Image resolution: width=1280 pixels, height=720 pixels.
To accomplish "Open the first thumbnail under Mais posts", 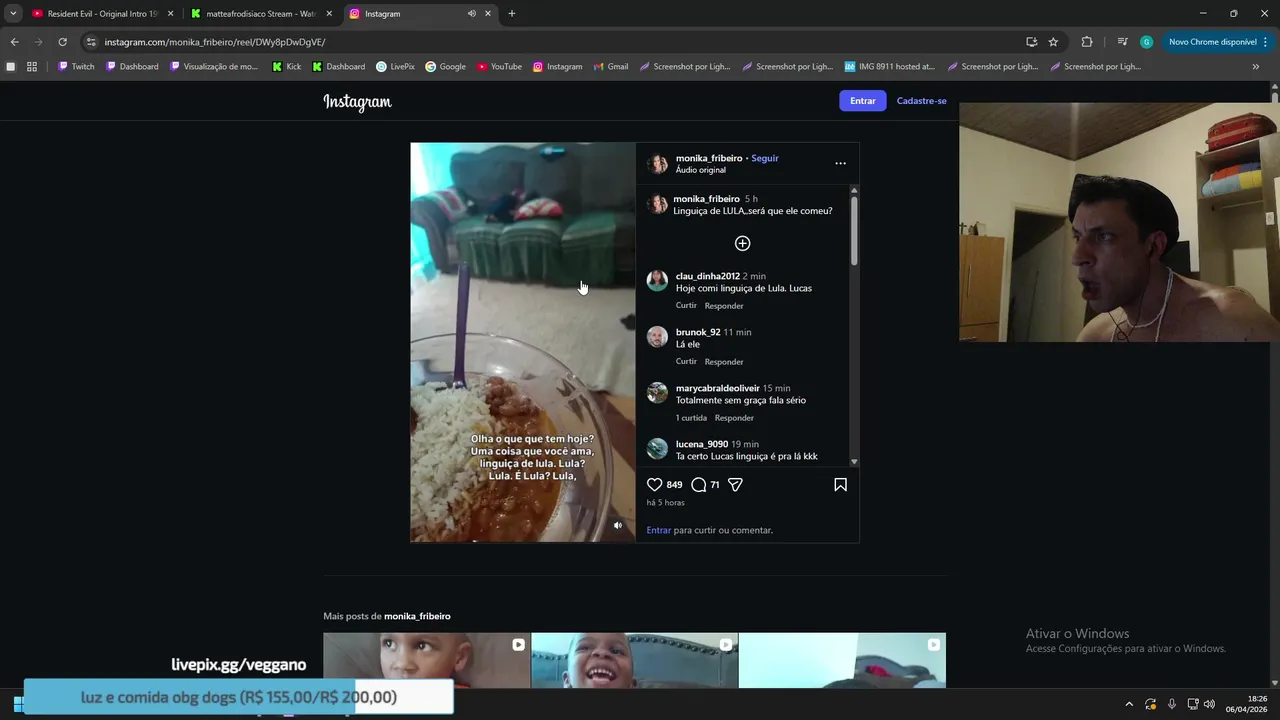I will click(427, 660).
